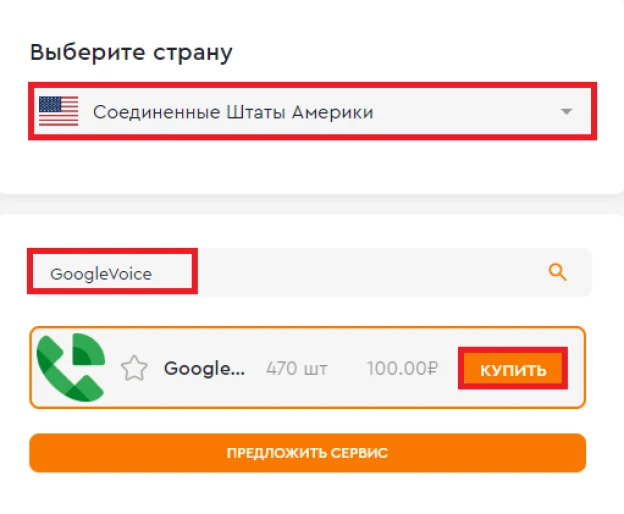
Task: Click the dropdown arrow in the country selector
Action: (566, 111)
